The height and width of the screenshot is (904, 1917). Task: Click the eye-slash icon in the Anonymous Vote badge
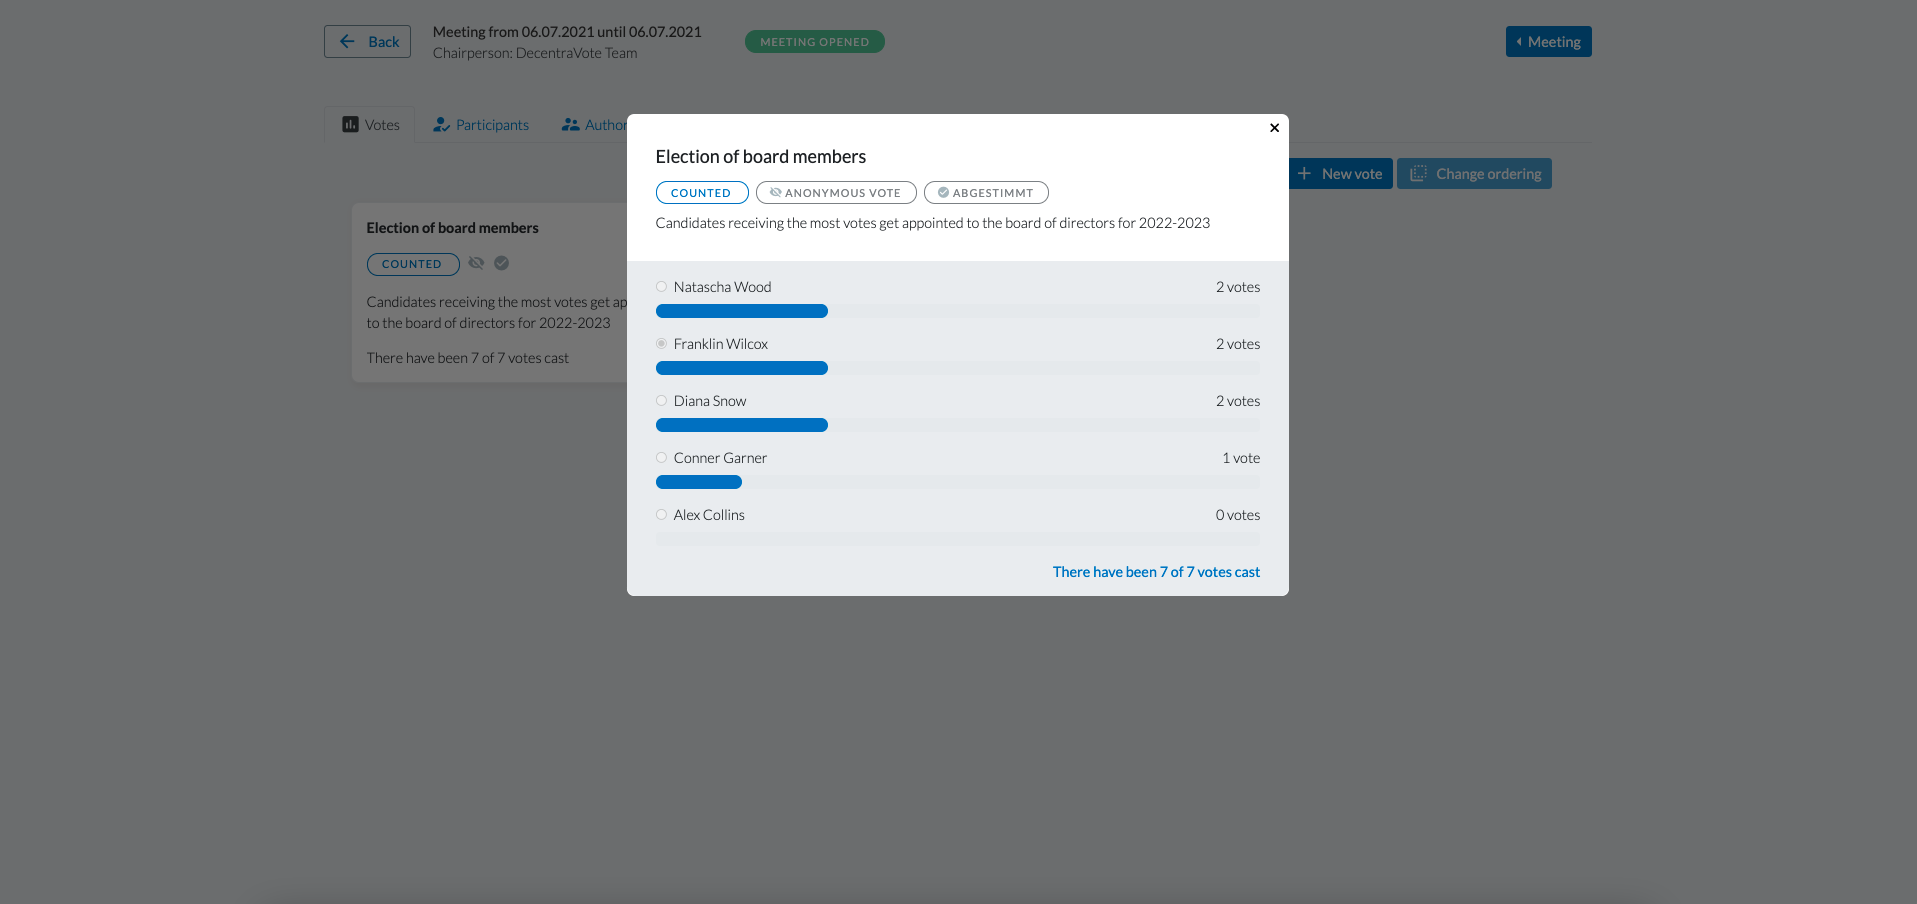[775, 193]
